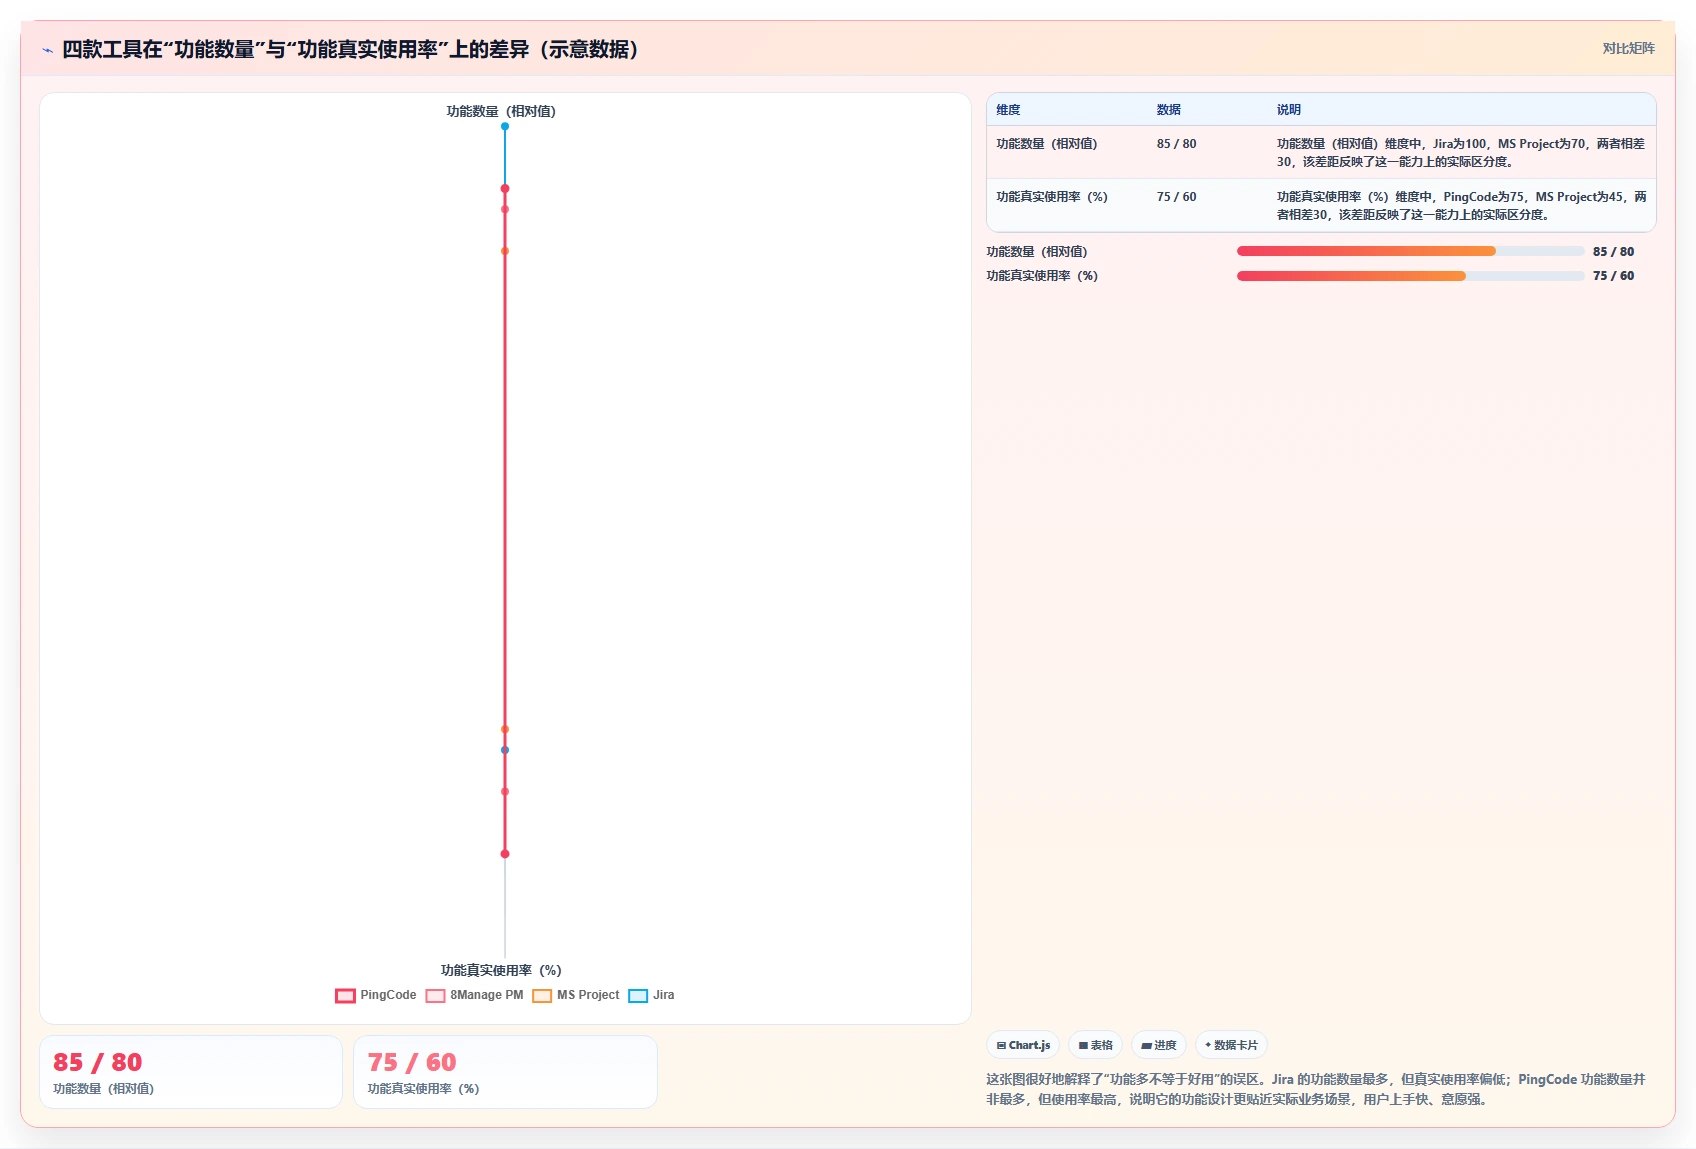Screen dimensions: 1696x1149
Task: Select the 维度 column header
Action: [1008, 110]
